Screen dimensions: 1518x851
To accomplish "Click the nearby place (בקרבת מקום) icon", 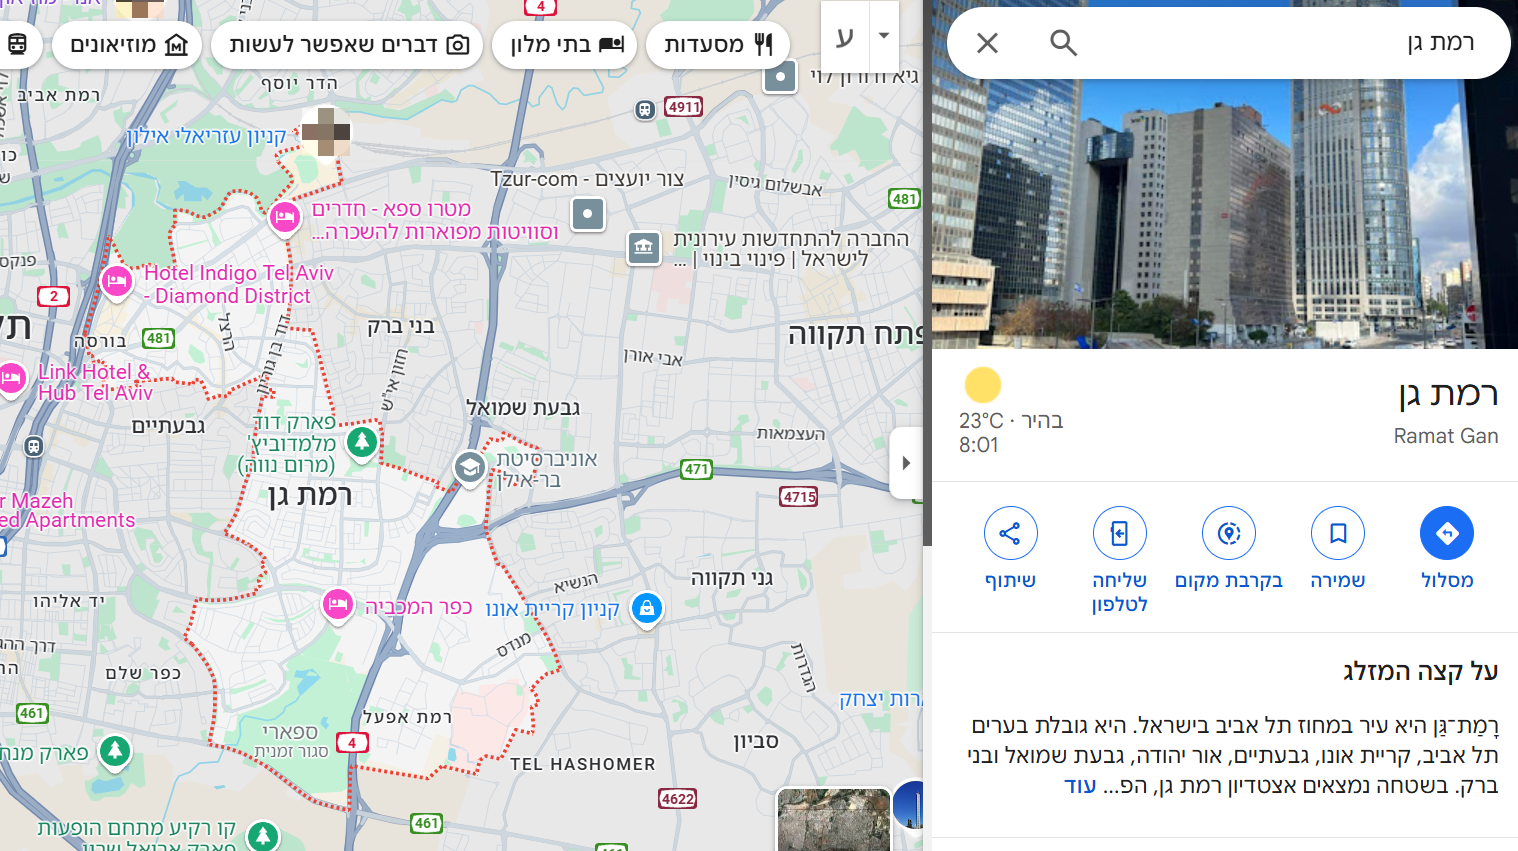I will coord(1229,533).
